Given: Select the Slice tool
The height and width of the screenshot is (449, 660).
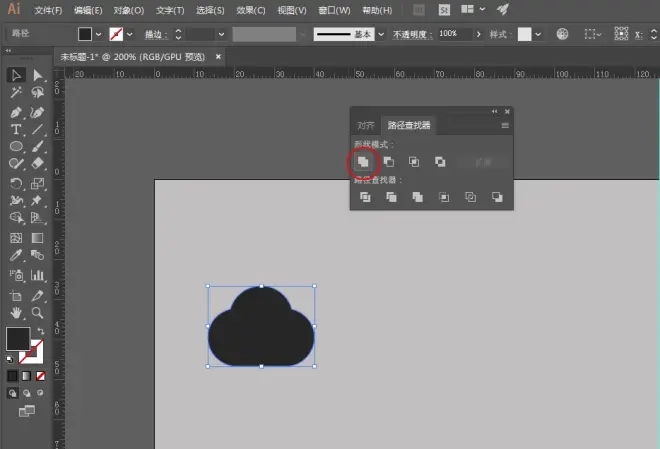Looking at the screenshot, I should tap(37, 296).
